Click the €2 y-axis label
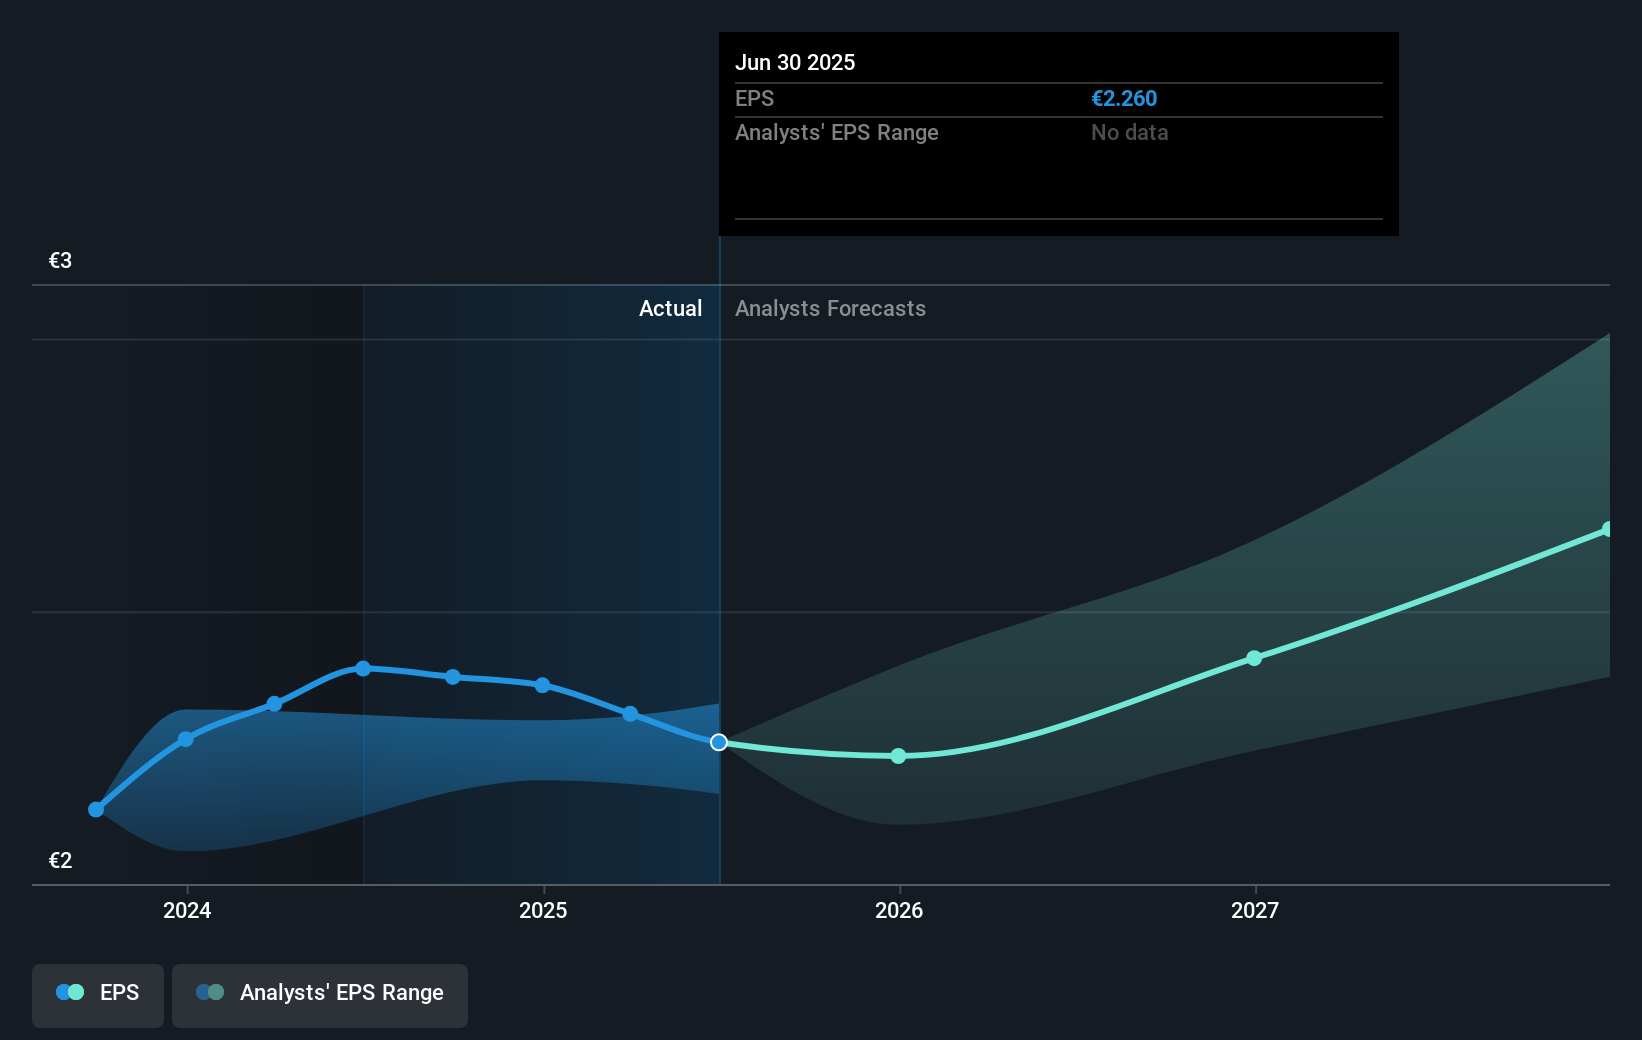The image size is (1642, 1040). click(x=60, y=861)
